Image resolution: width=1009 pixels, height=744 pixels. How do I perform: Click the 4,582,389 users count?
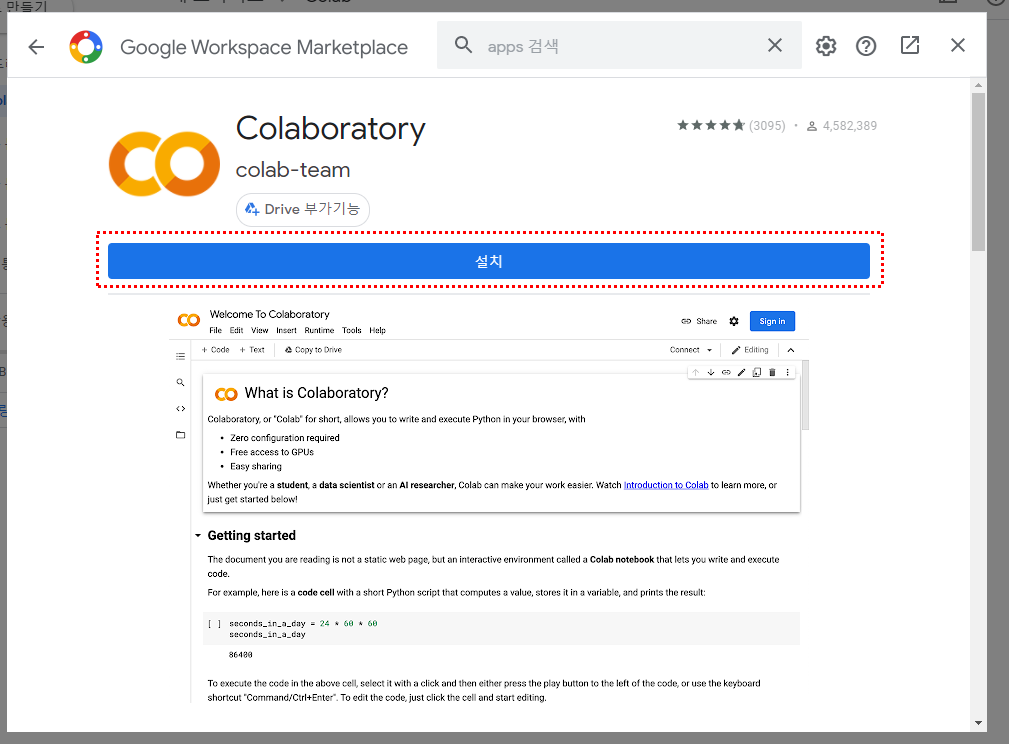tap(849, 126)
